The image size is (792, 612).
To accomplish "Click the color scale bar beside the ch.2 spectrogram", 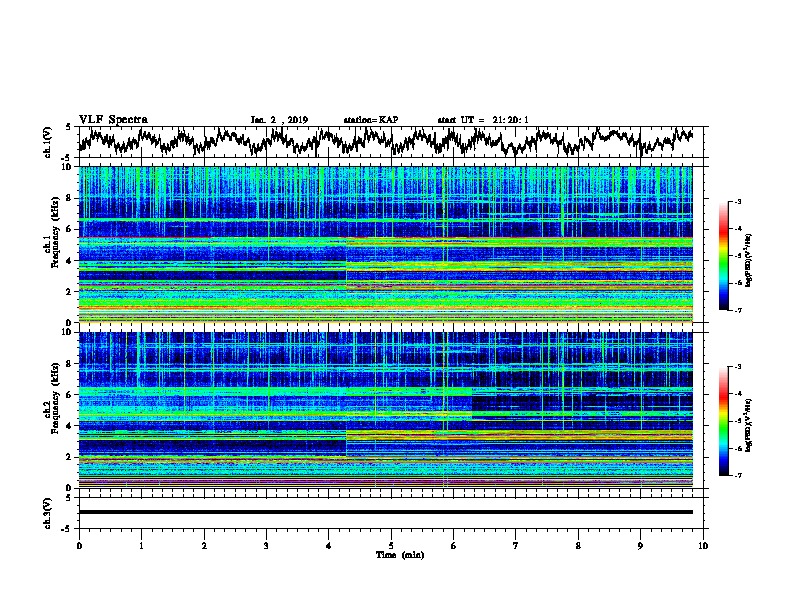I will 724,421.
